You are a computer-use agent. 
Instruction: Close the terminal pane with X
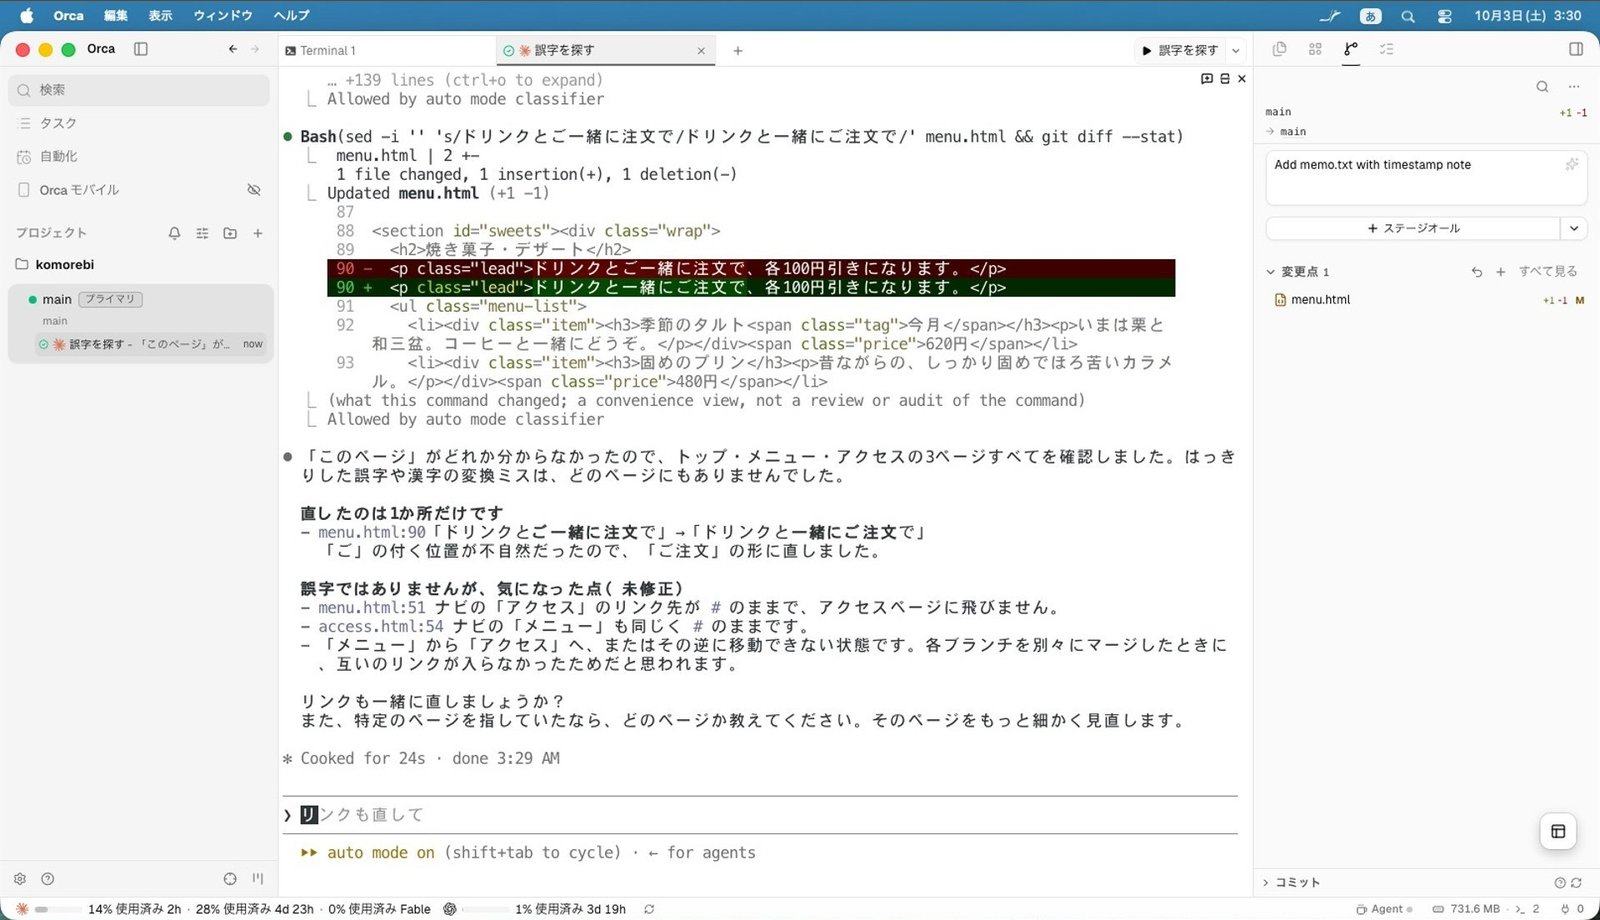(x=1242, y=78)
